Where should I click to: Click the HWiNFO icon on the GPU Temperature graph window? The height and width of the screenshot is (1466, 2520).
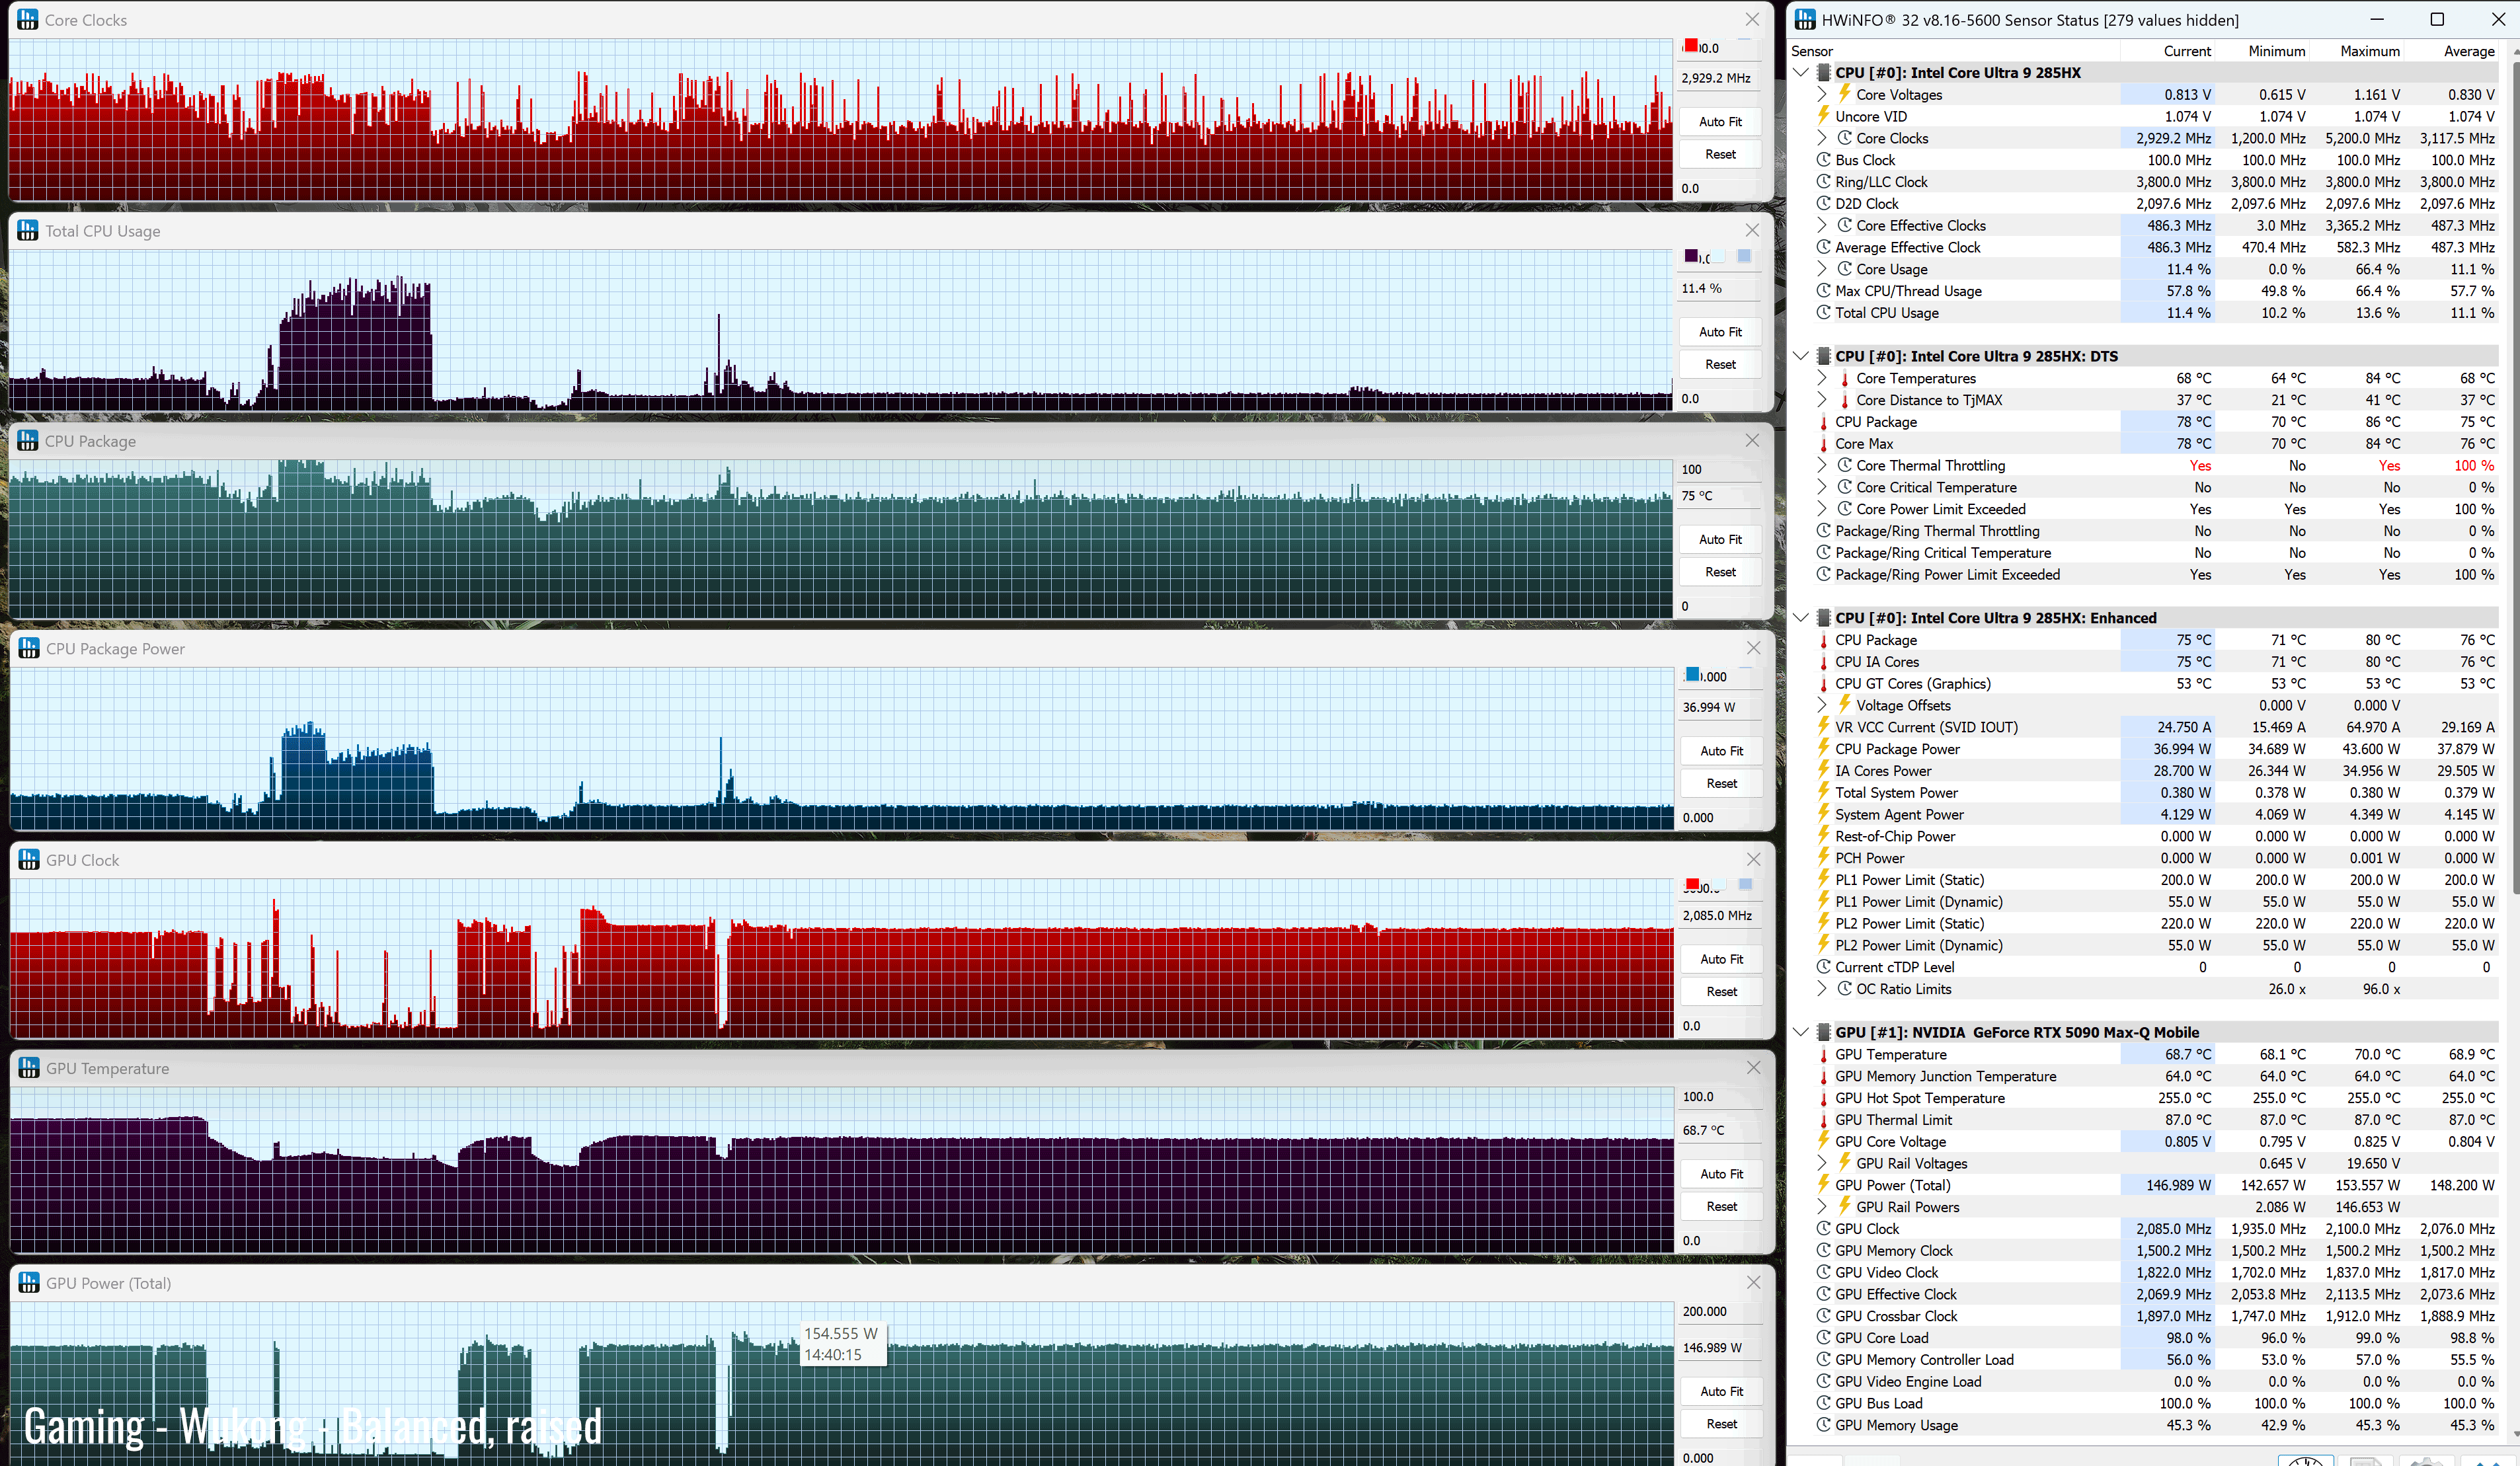click(x=29, y=1068)
